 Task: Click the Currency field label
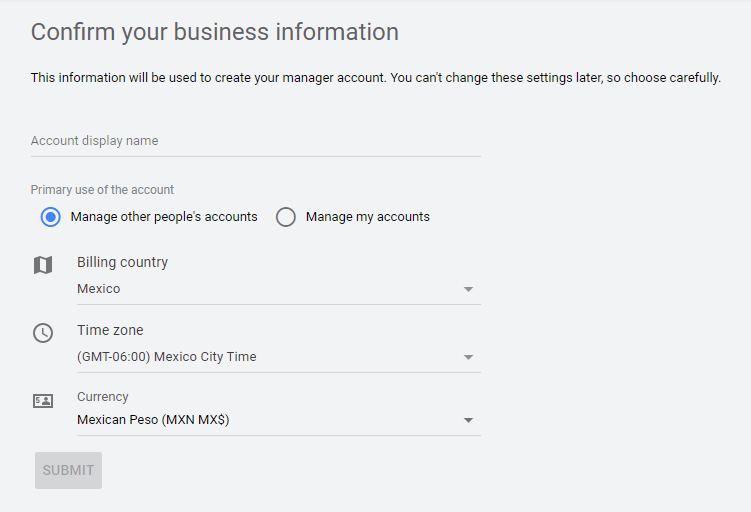(103, 397)
